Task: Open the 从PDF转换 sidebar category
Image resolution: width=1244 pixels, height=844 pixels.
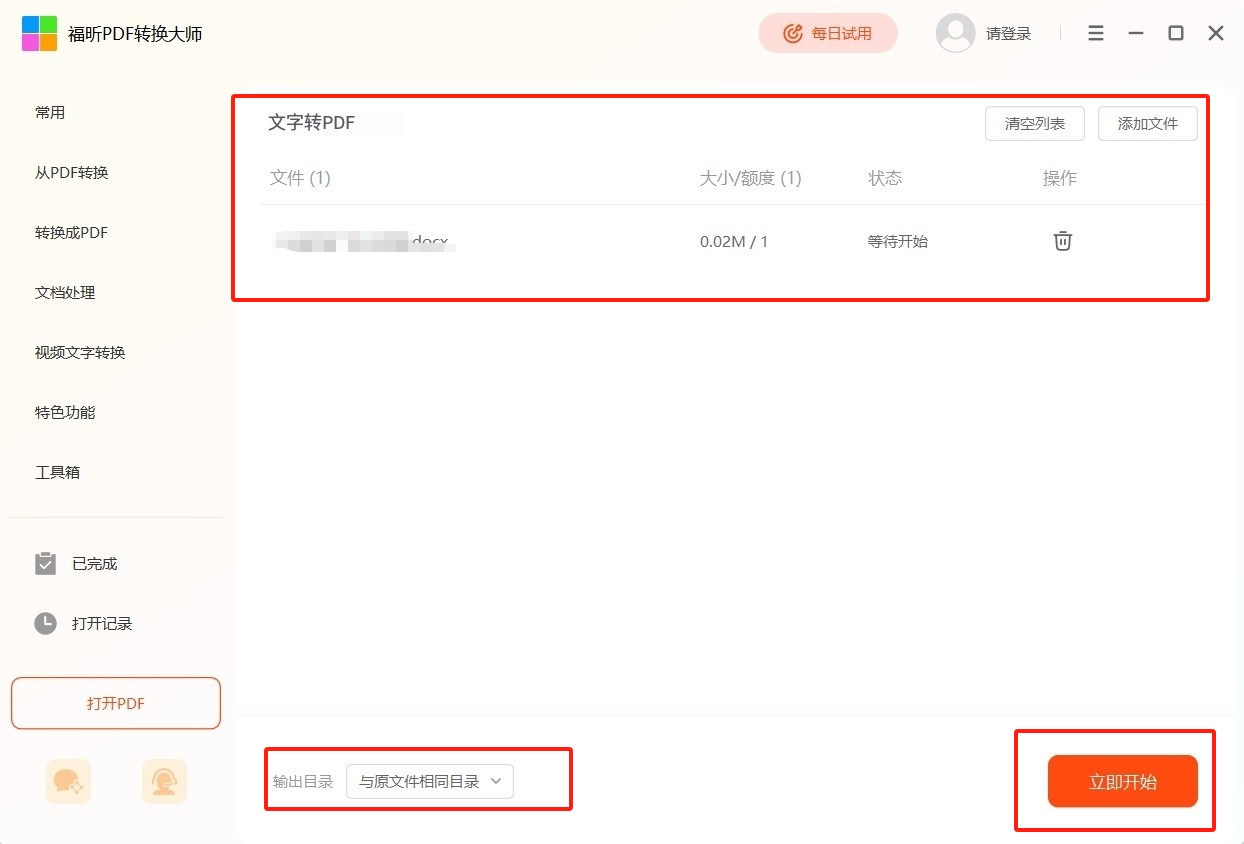Action: (71, 173)
